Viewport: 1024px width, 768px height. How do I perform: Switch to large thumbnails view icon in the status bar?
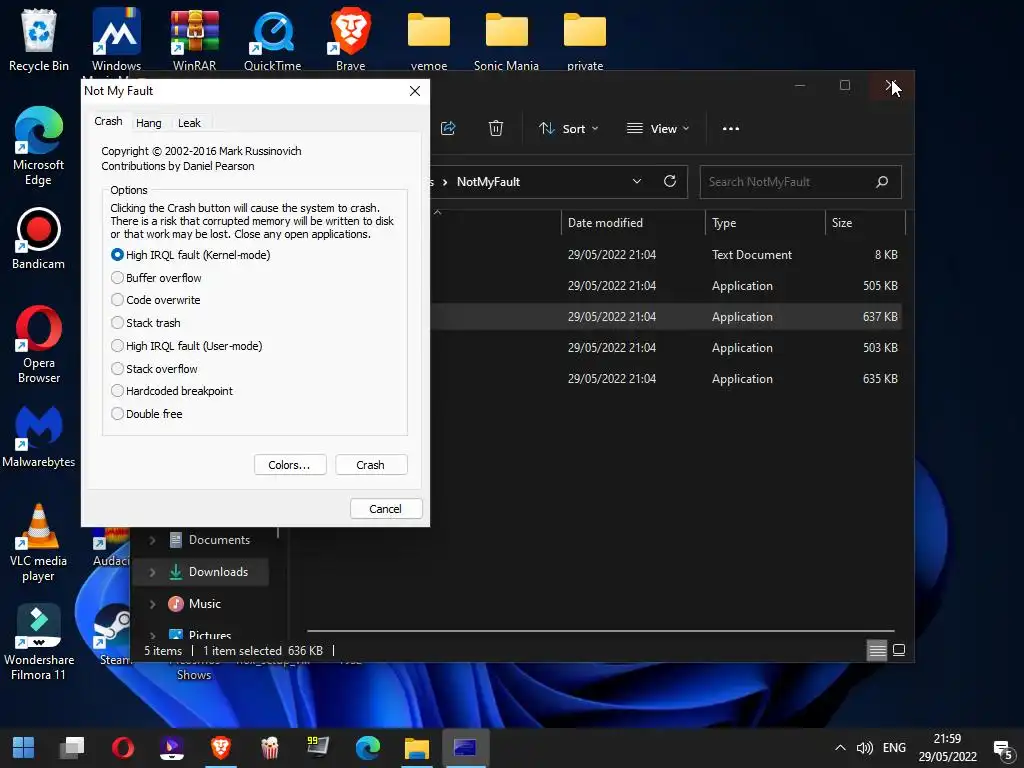(899, 650)
